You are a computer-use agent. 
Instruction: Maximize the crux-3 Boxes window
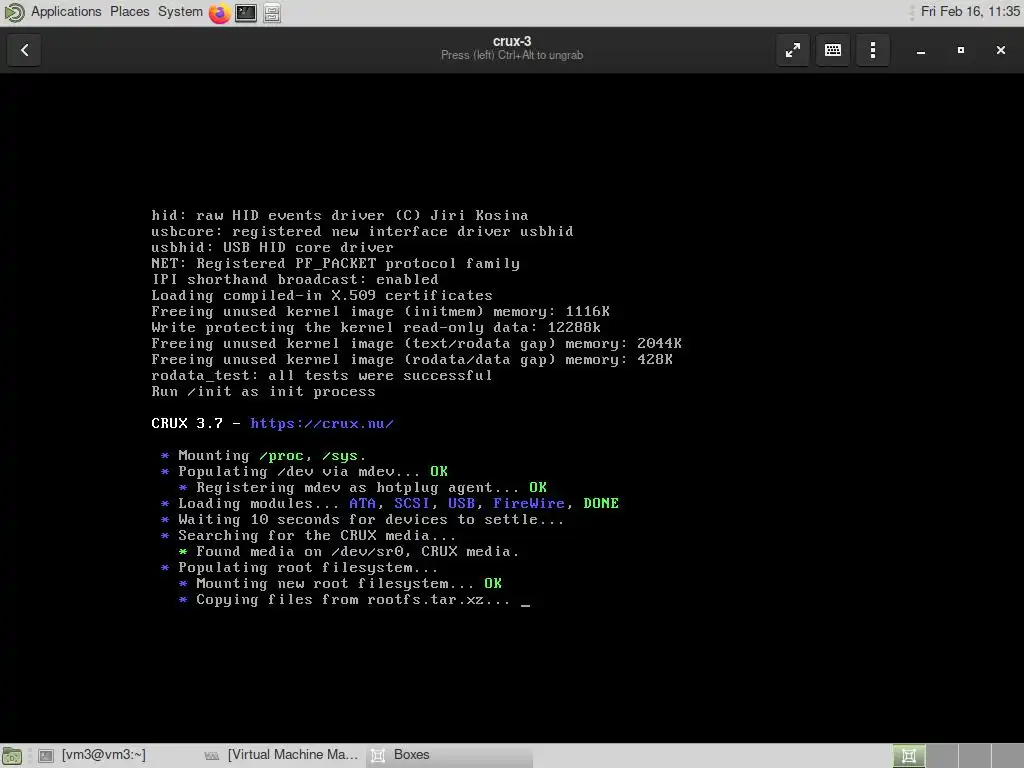(961, 50)
